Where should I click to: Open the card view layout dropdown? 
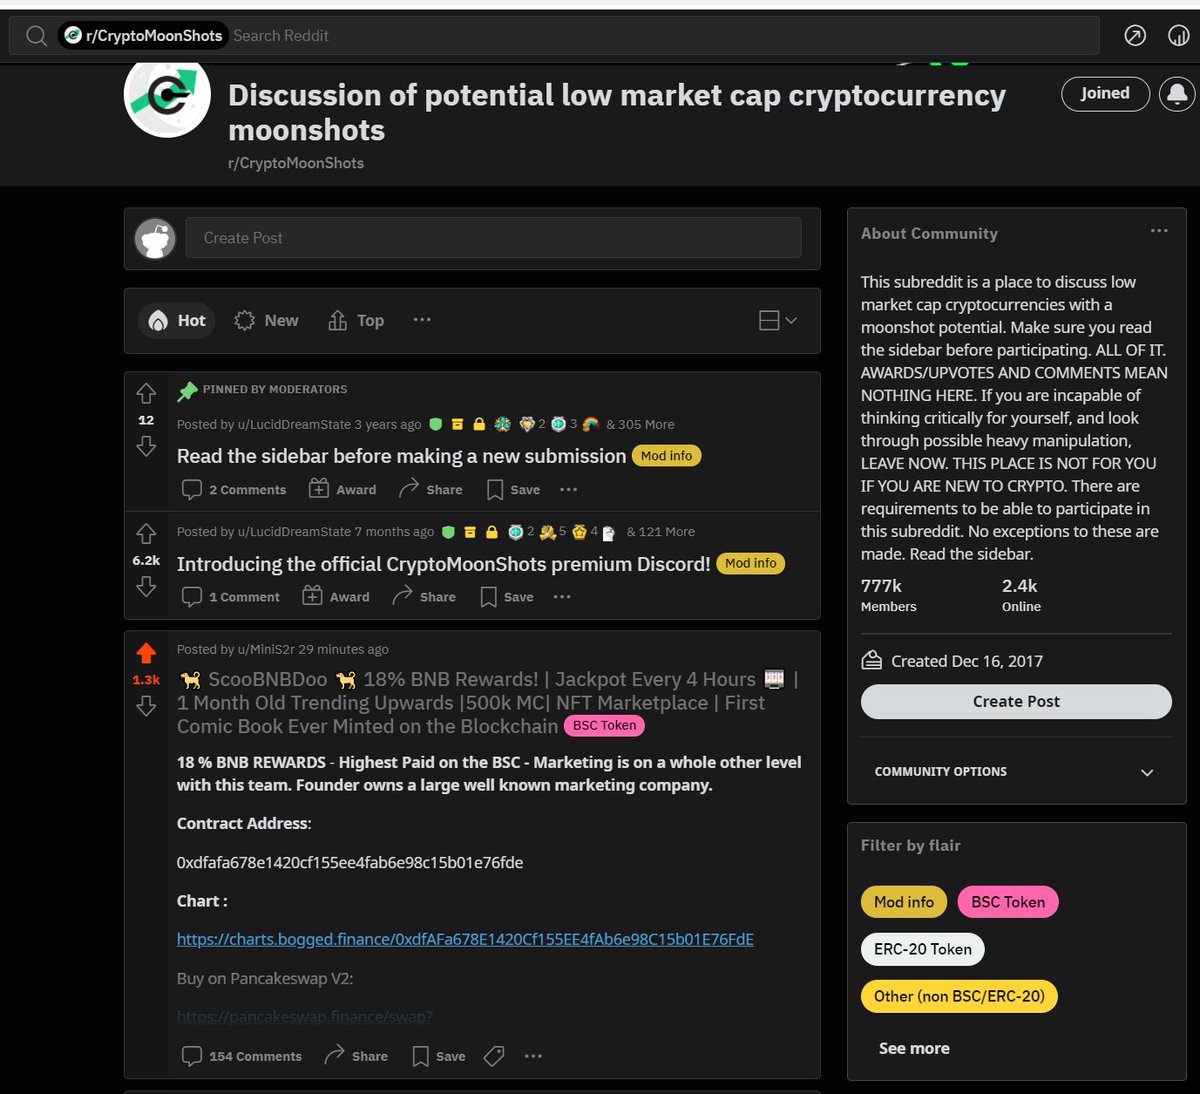click(x=776, y=320)
